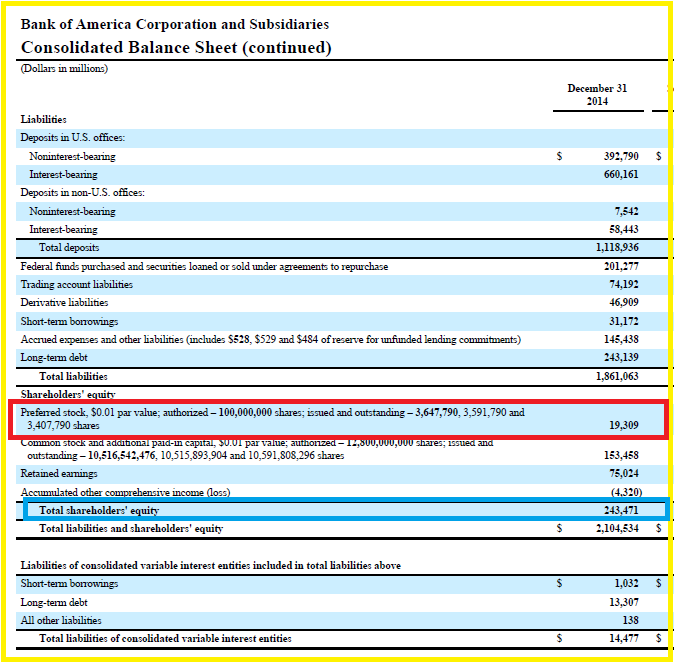Screen dimensions: 674x663
Task: Select the value 74,192
Action: [624, 284]
